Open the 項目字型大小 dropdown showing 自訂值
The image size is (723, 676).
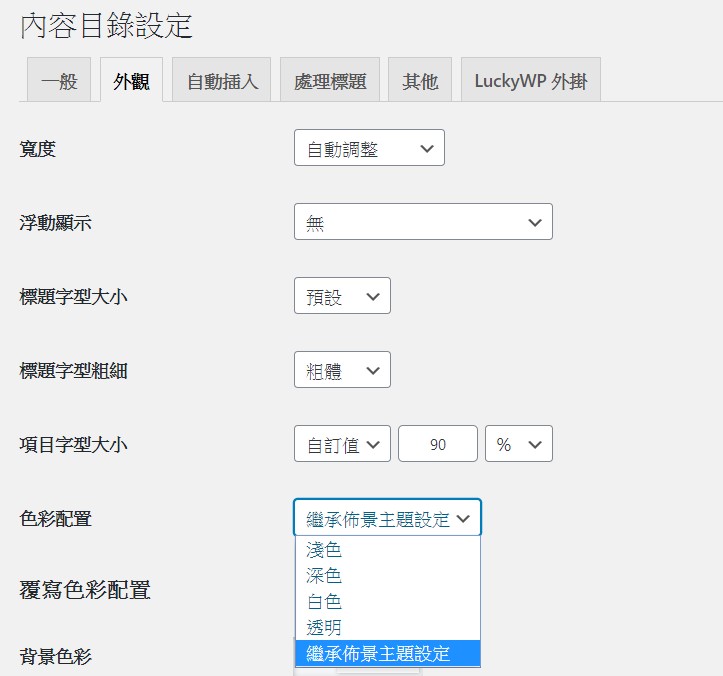pyautogui.click(x=342, y=444)
